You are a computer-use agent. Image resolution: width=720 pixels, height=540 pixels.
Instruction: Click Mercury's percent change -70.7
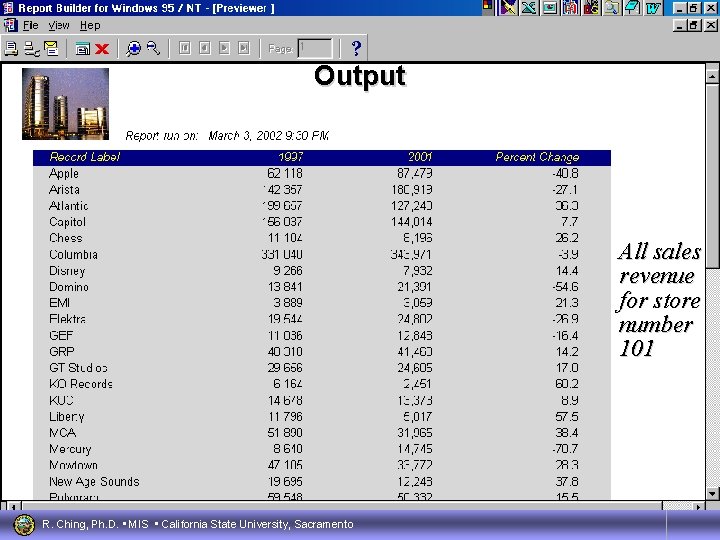(566, 449)
